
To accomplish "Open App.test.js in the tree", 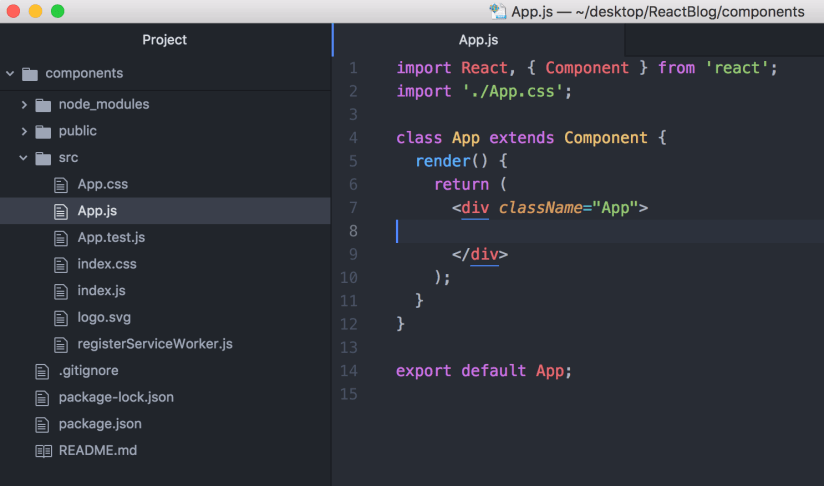I will (x=111, y=238).
